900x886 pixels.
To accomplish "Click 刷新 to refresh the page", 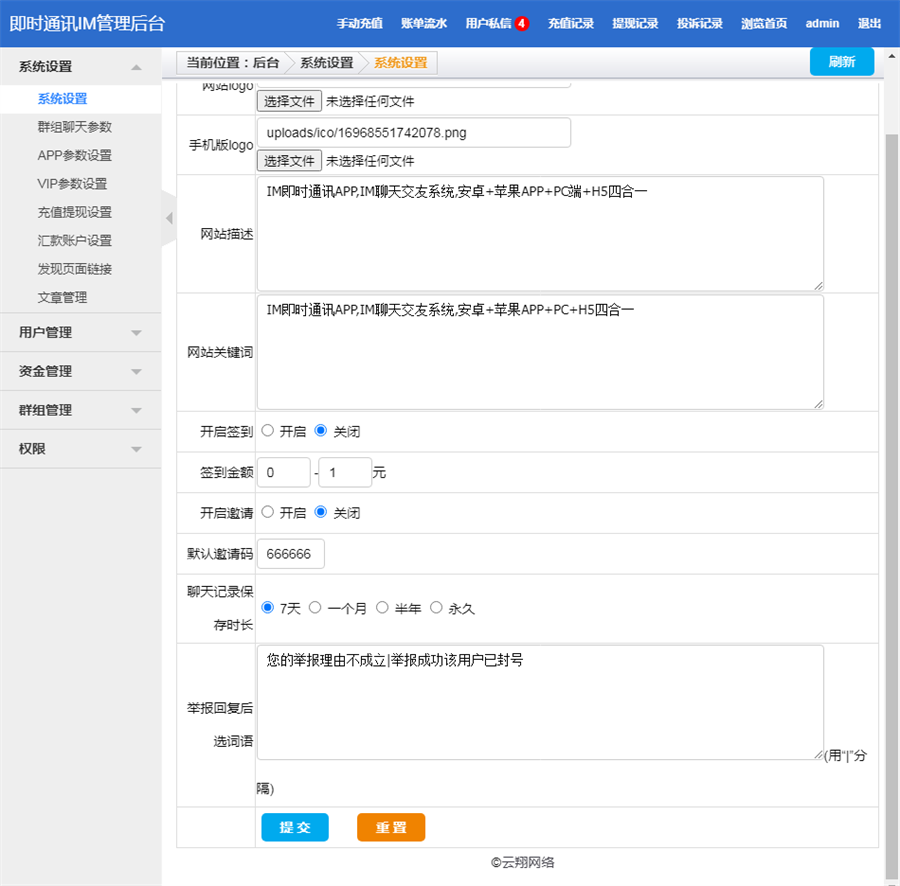I will click(843, 61).
